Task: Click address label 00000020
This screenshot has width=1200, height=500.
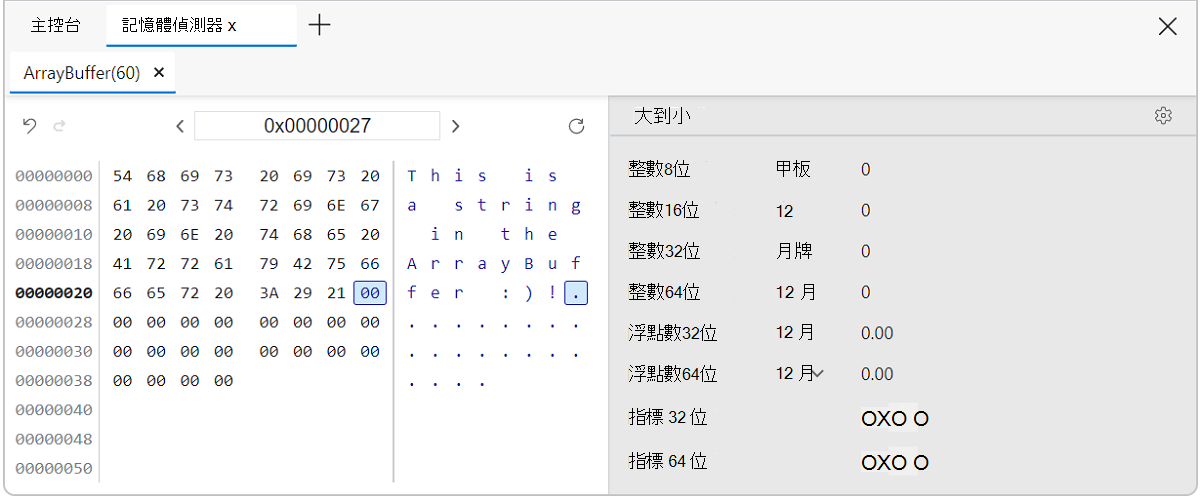Action: (54, 293)
